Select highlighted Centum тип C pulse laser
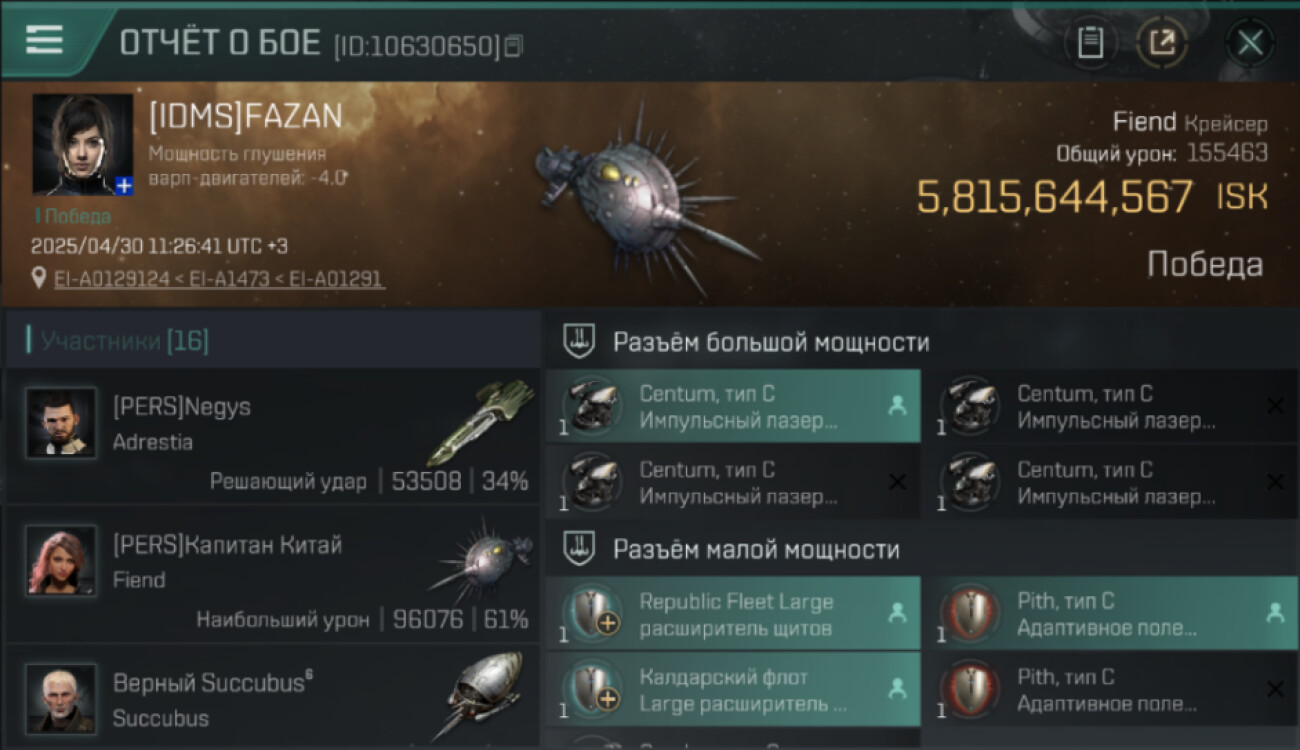Screen dimensions: 1300x750 coord(733,406)
